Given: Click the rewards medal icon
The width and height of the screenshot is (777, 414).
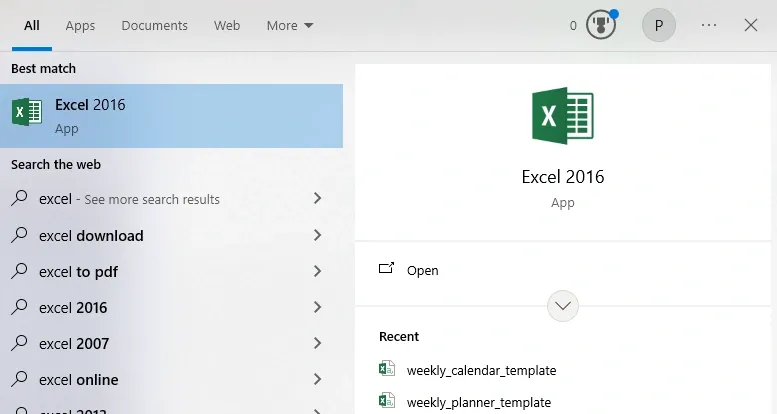Looking at the screenshot, I should coord(601,25).
